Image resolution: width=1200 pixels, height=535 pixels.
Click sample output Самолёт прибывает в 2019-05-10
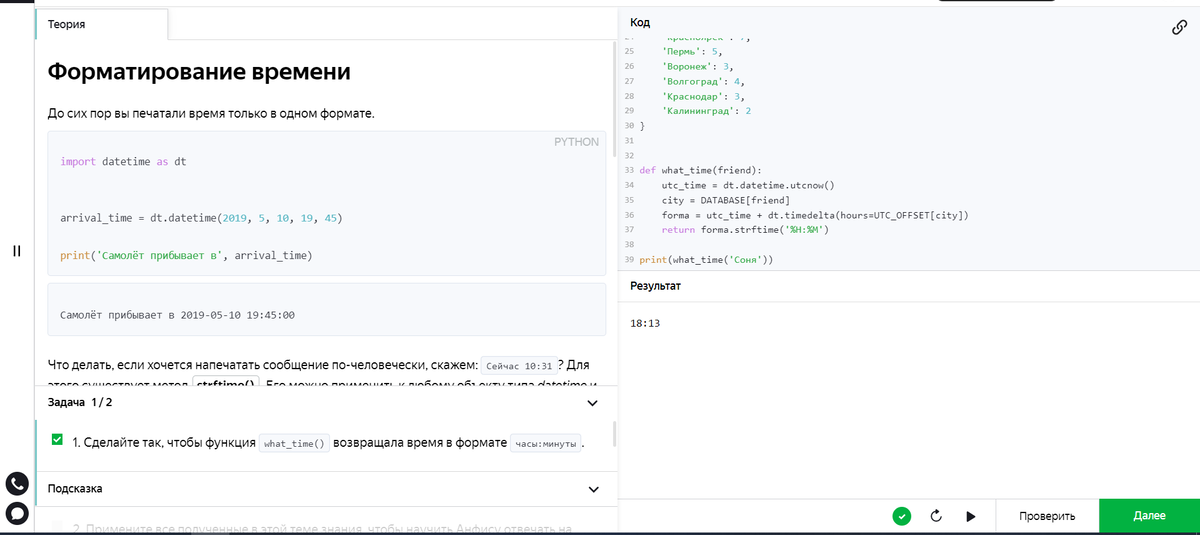[x=177, y=315]
